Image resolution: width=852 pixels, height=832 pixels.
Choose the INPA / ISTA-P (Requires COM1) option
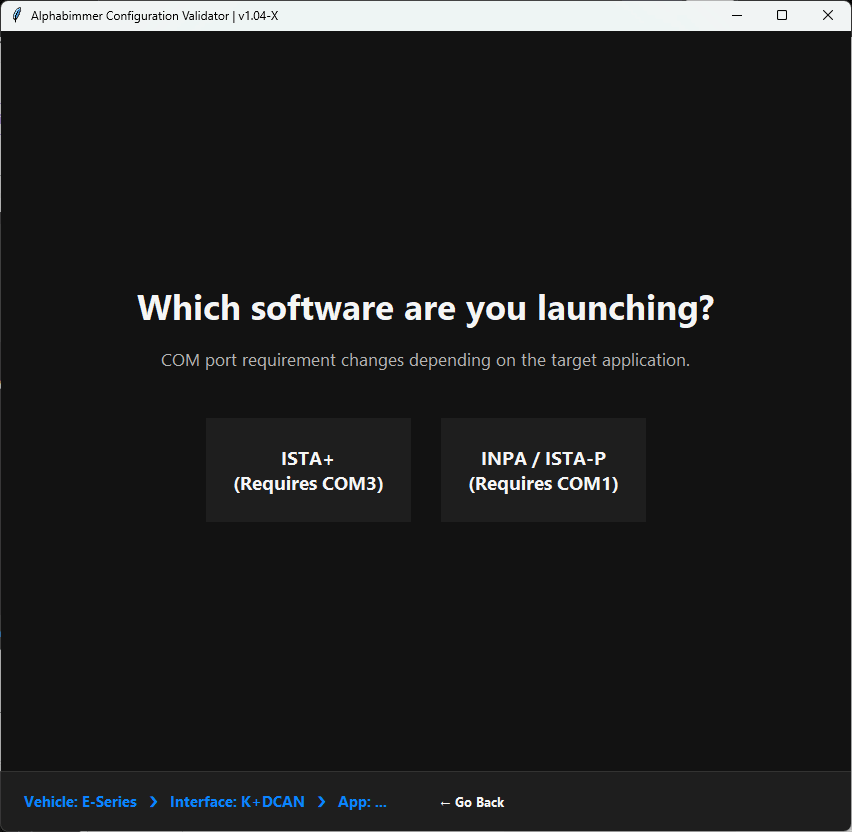coord(543,470)
